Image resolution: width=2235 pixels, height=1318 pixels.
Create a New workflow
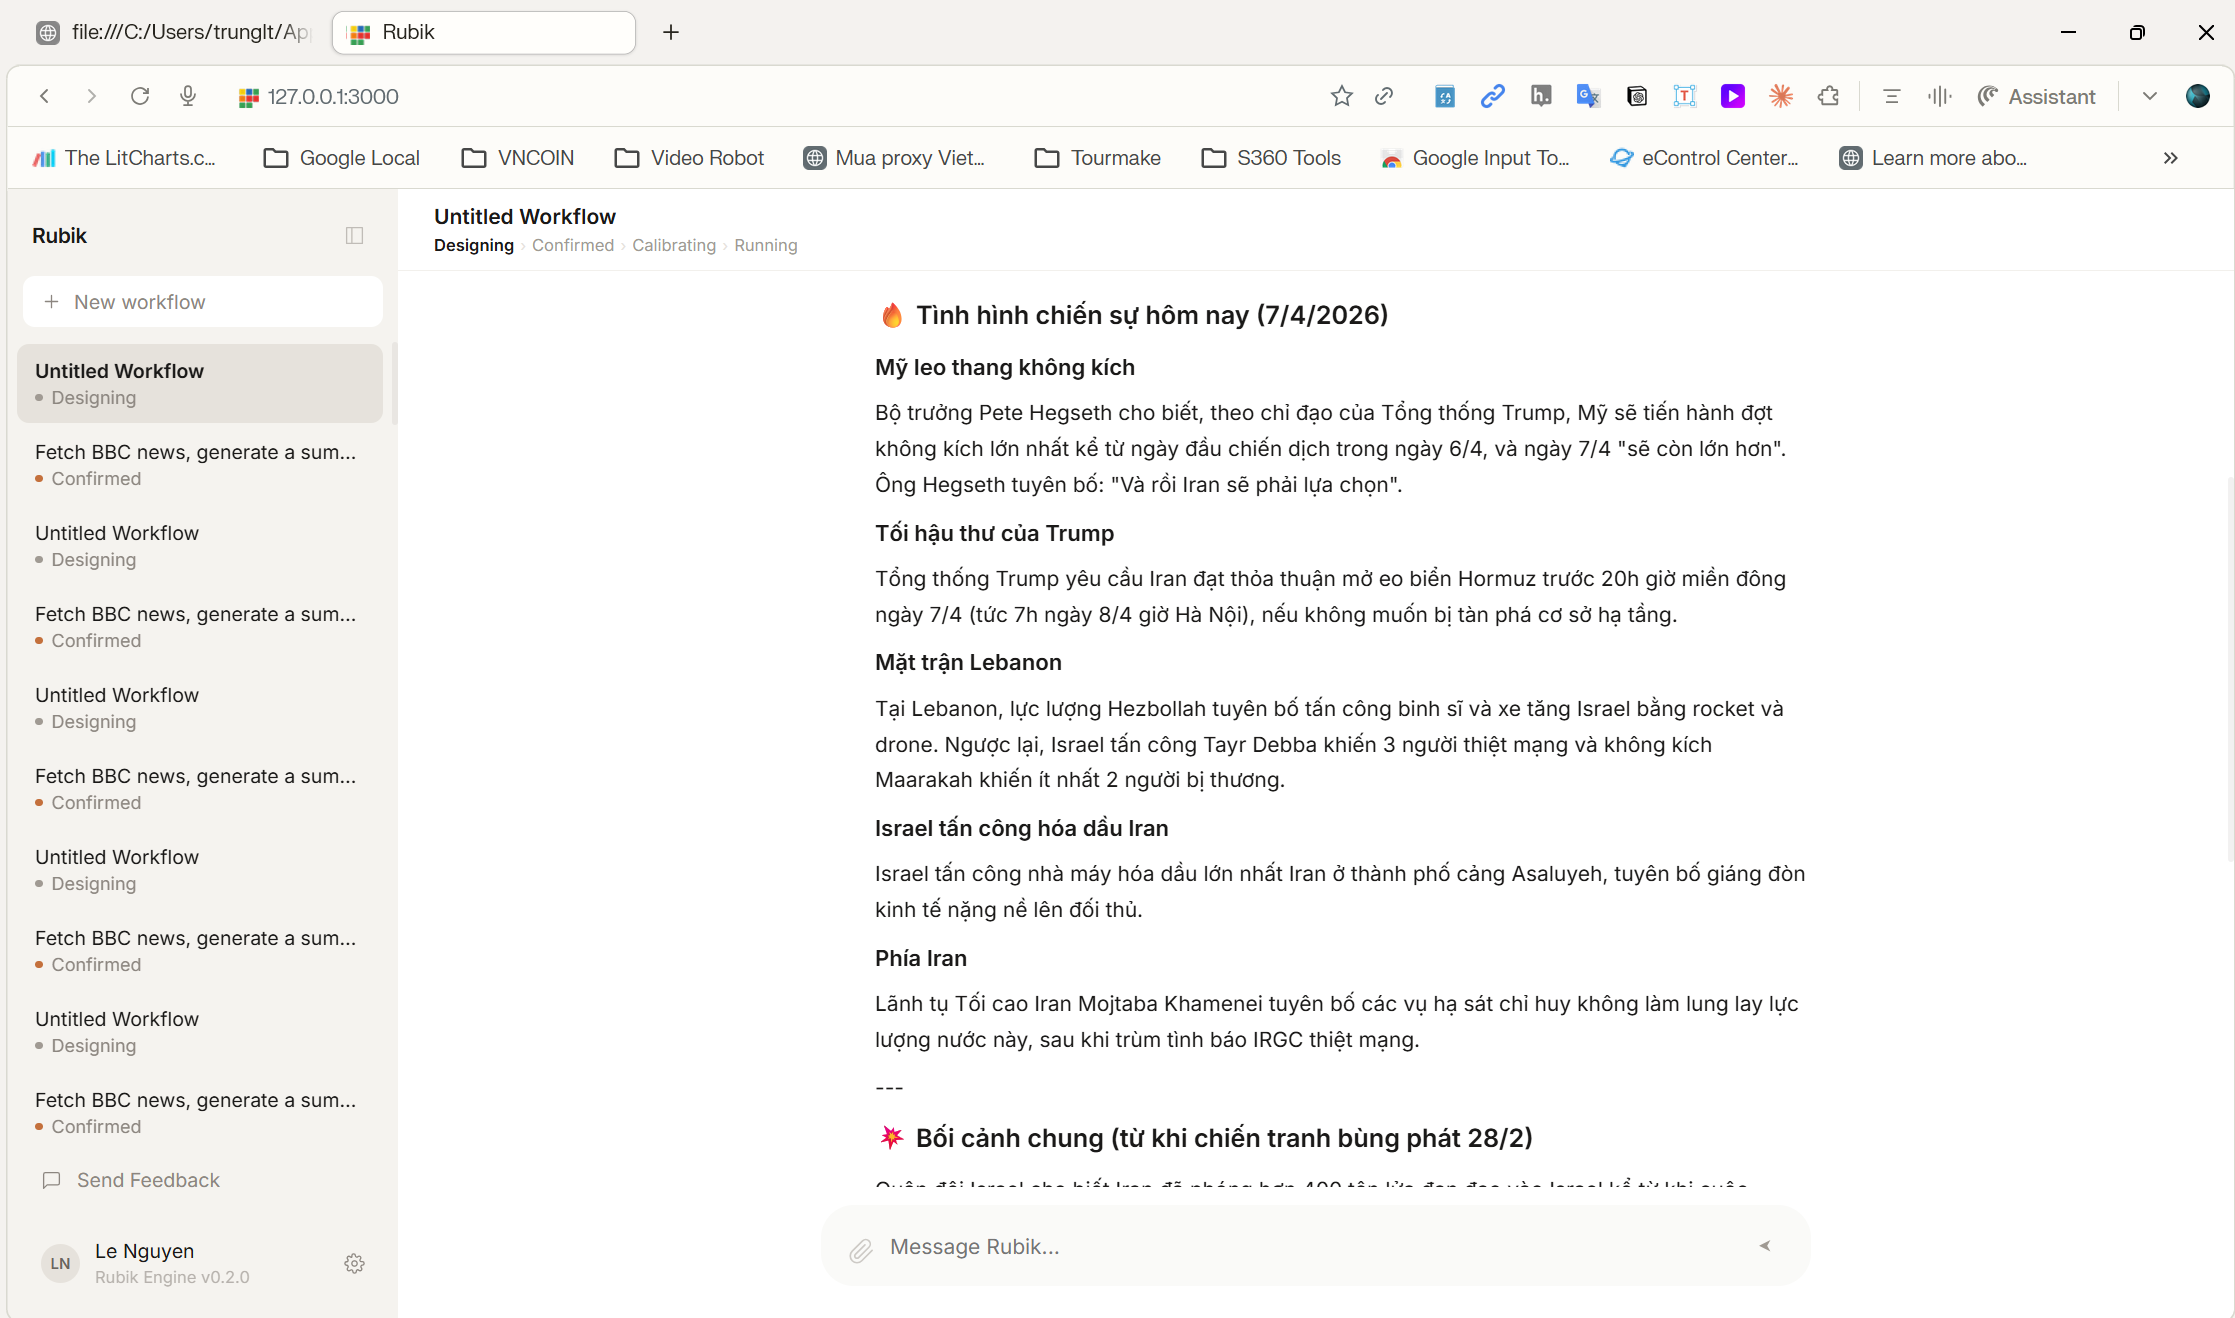tap(202, 301)
